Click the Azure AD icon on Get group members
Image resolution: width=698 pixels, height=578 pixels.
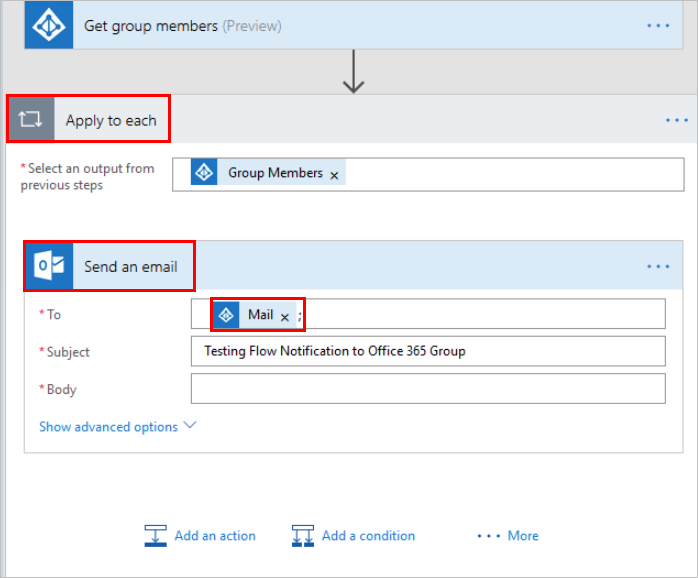click(x=49, y=26)
